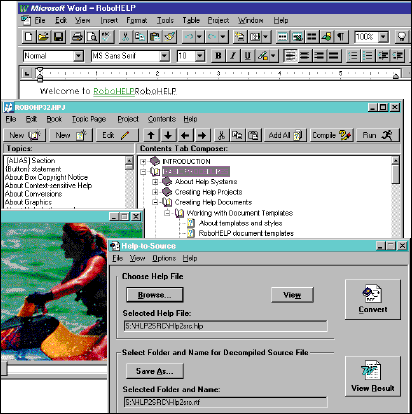Click the Selected Folder and Name field
This screenshot has width=412, height=414.
225,402
